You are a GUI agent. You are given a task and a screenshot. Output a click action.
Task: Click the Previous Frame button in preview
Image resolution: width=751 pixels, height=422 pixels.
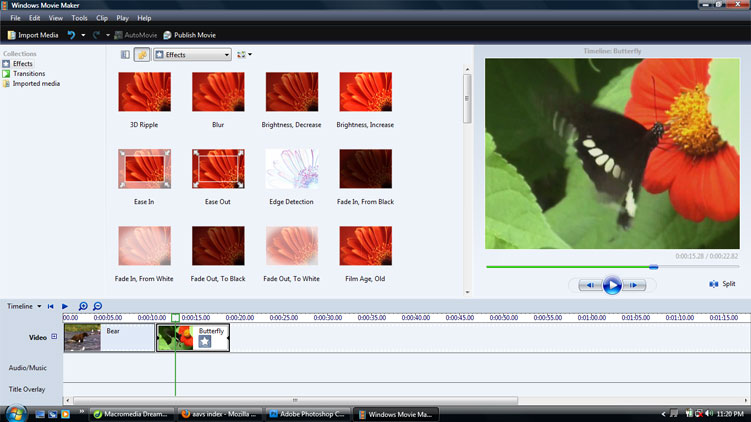click(591, 285)
